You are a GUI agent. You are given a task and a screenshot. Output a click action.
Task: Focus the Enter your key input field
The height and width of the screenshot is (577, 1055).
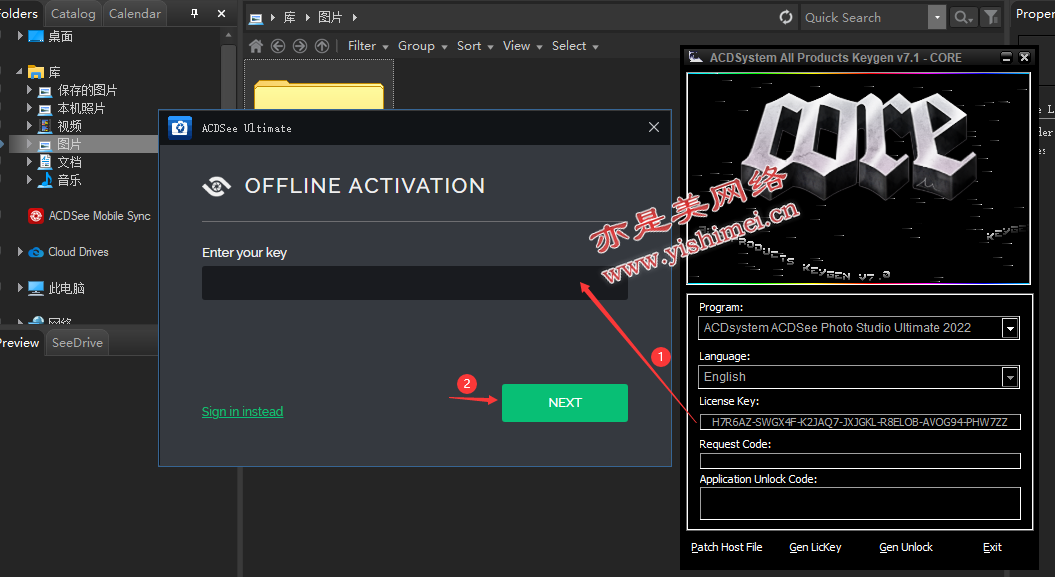[414, 283]
